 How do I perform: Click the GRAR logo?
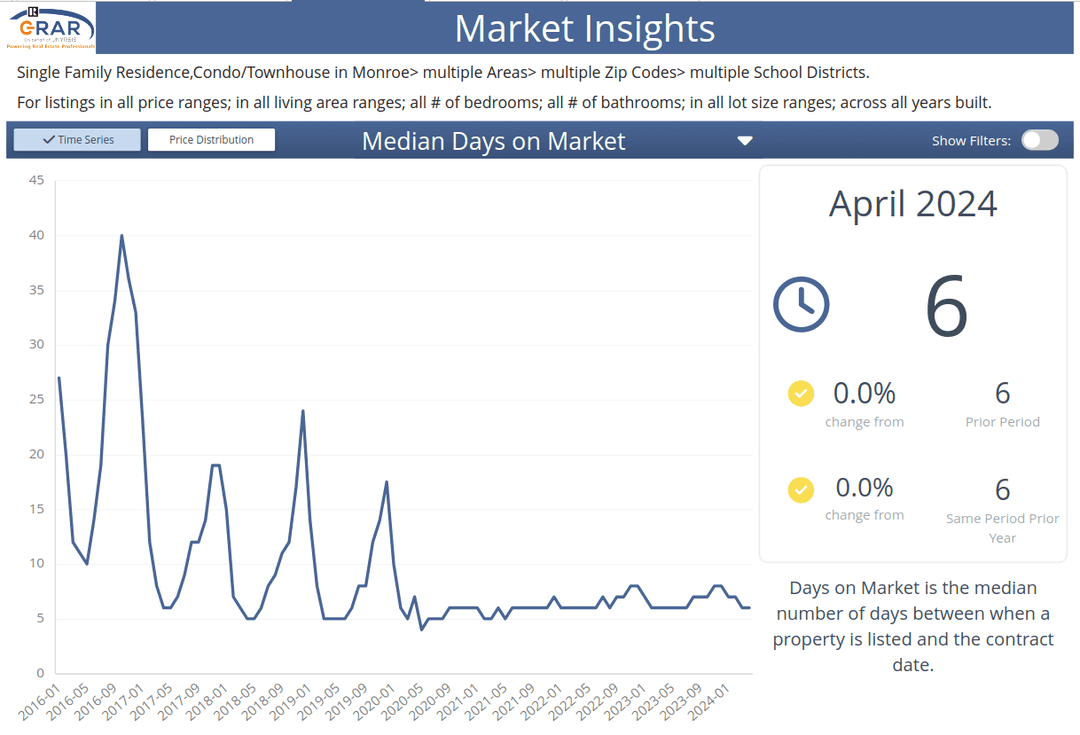pos(49,28)
